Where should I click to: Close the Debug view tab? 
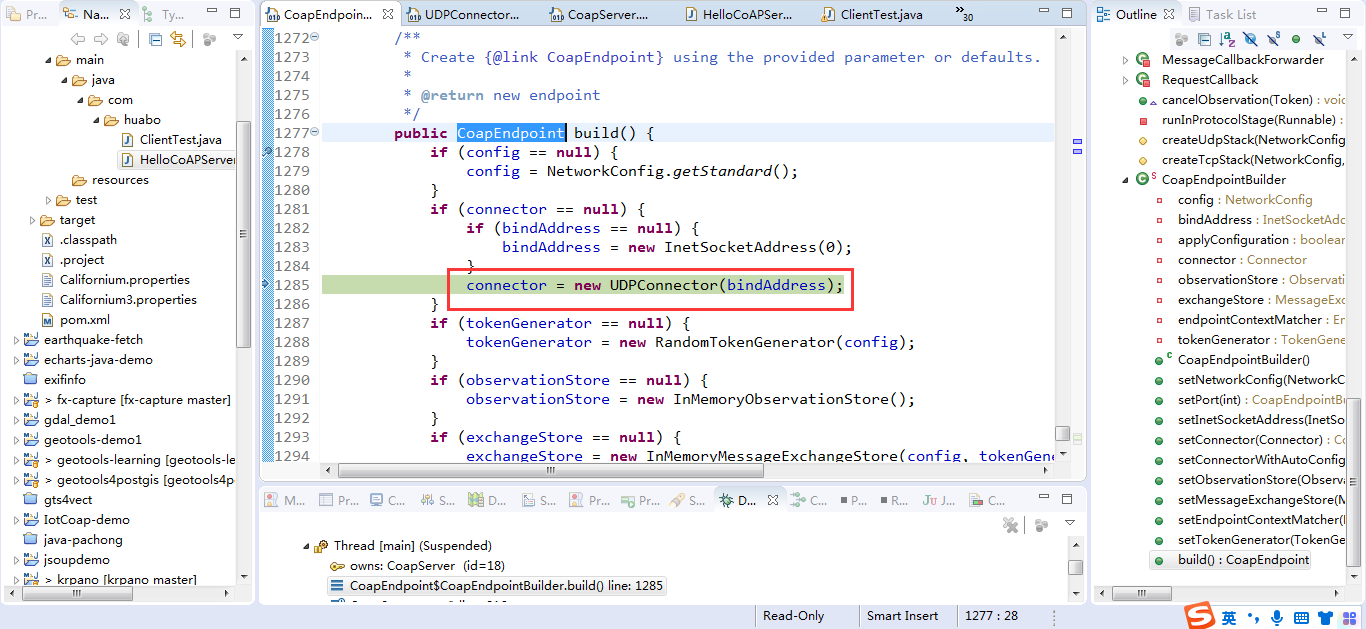point(772,501)
